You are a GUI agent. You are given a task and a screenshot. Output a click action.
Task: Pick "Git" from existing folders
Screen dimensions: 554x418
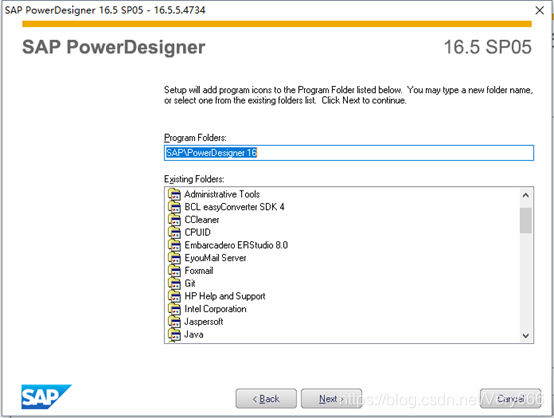(190, 283)
